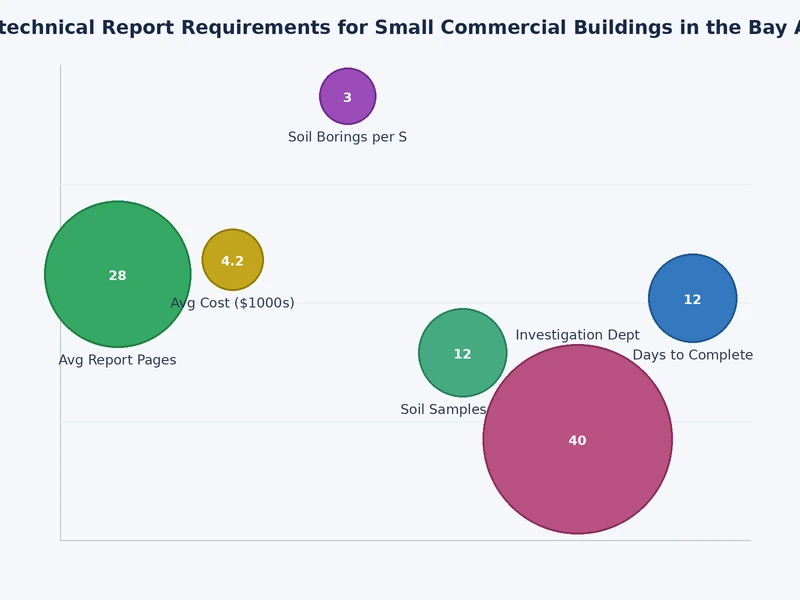The width and height of the screenshot is (800, 600).
Task: Select the 'Investigation Dept' label
Action: tap(578, 335)
